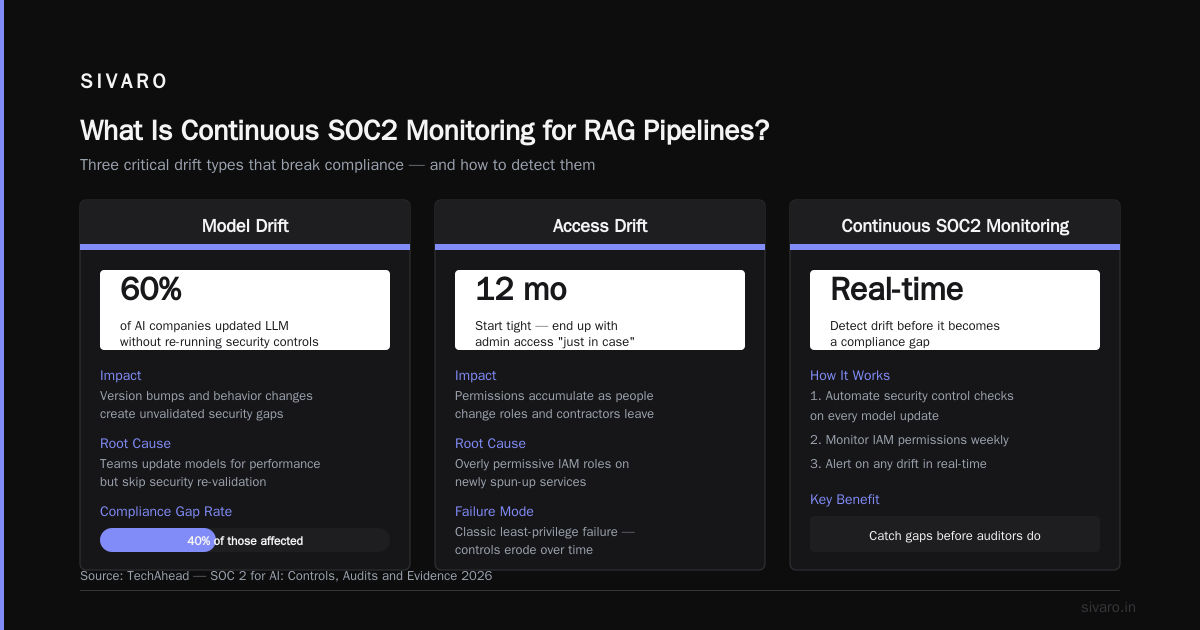Select the Access Drift card header
This screenshot has width=1200, height=630.
click(x=600, y=226)
